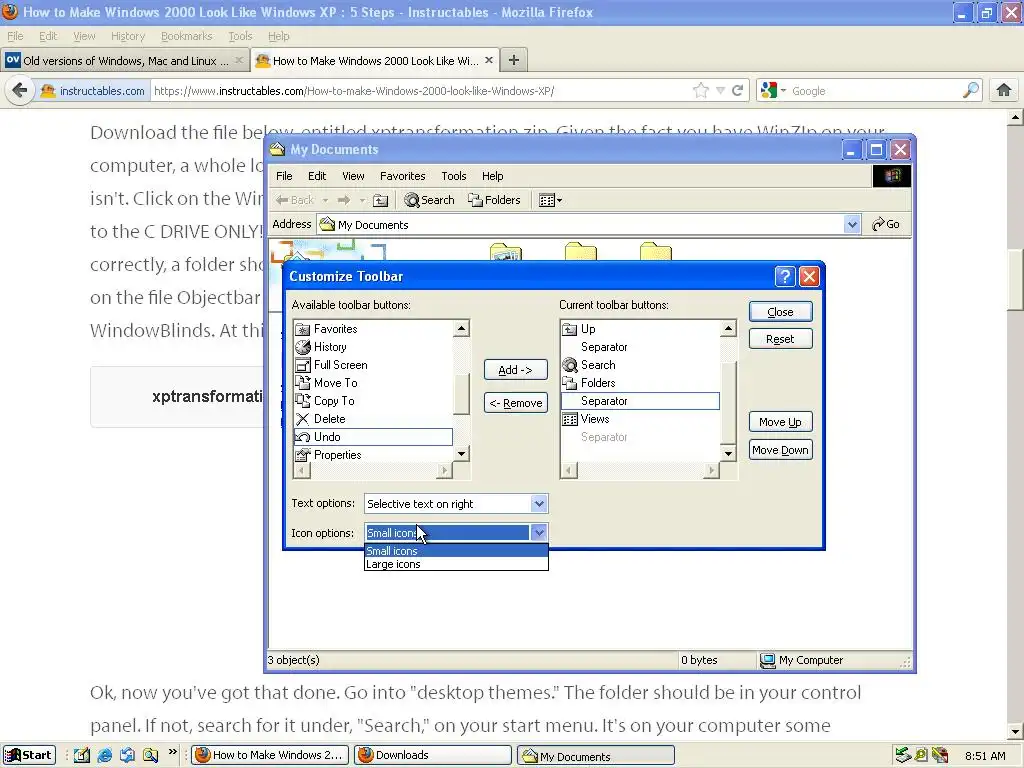Open a new Firefox tab
This screenshot has width=1024, height=768.
(514, 61)
